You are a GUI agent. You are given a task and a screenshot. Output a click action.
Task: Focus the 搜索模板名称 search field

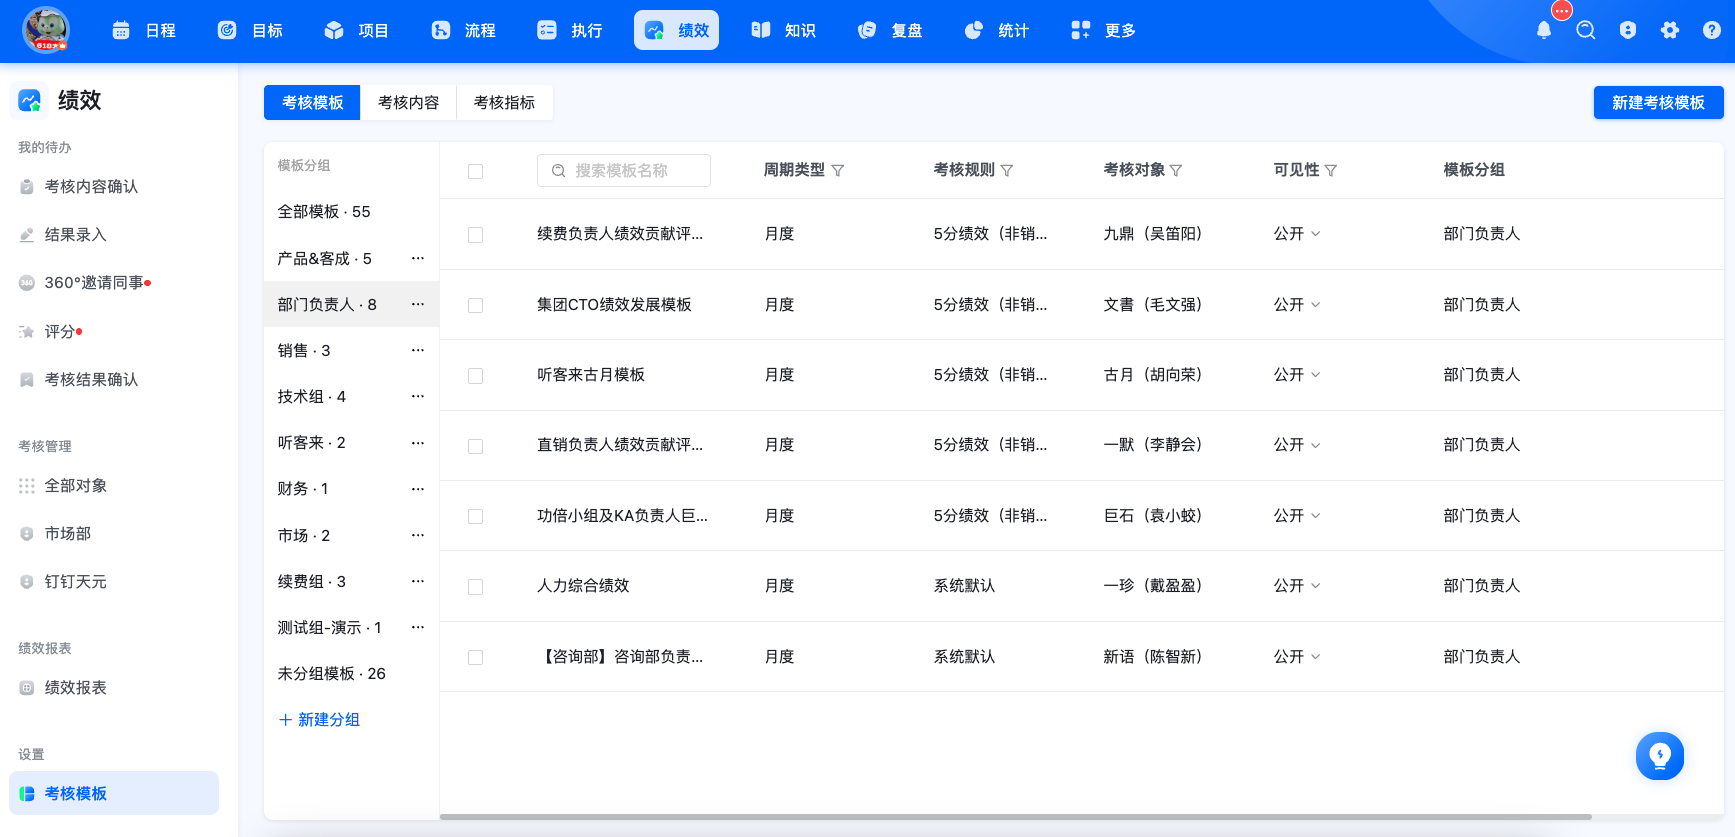[x=624, y=171]
